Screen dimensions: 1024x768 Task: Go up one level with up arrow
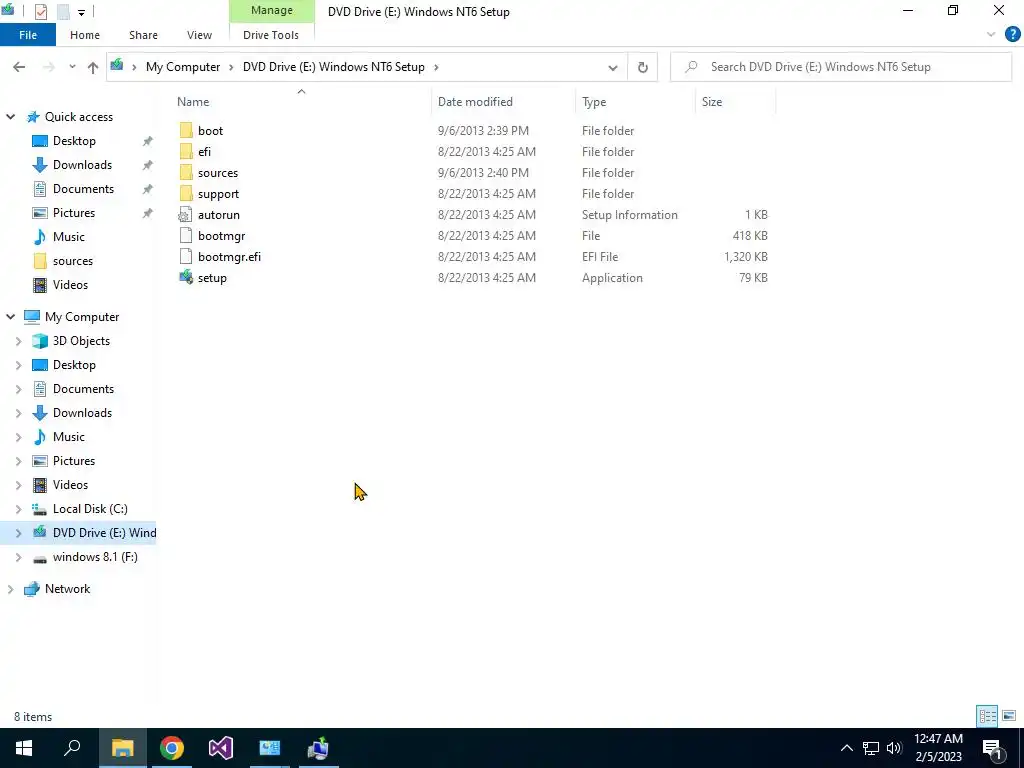click(93, 67)
